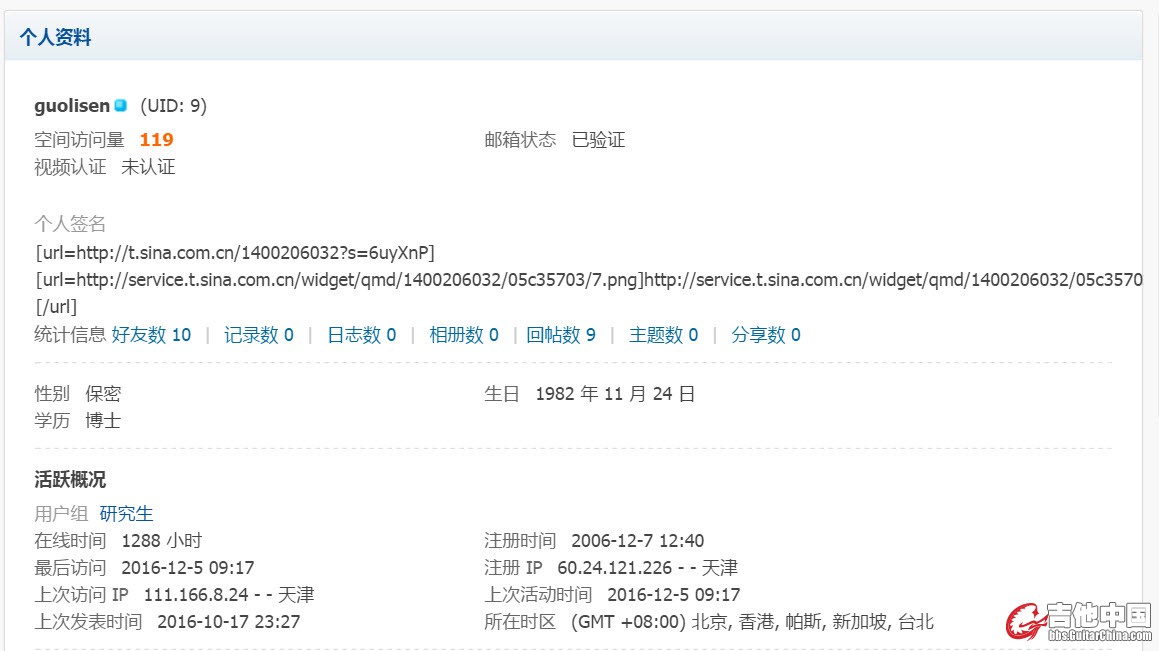
Task: Click the t.sina.com.cn signature URL text
Action: [x=235, y=251]
